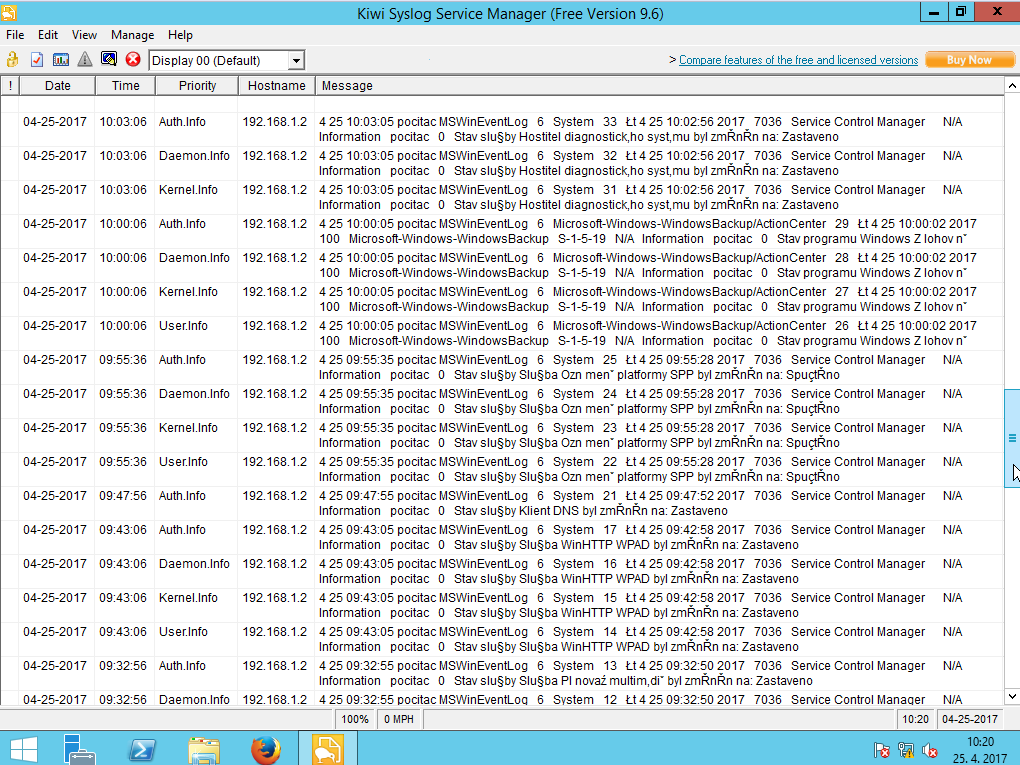The image size is (1020, 765).
Task: Open the Manage menu
Action: click(x=132, y=34)
